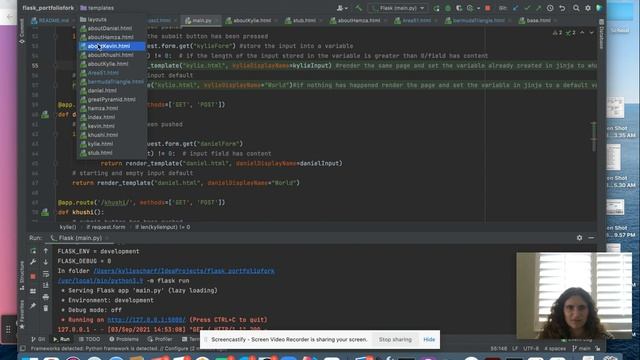The height and width of the screenshot is (360, 640).
Task: Open the Git tool window tab
Action: click(38, 339)
